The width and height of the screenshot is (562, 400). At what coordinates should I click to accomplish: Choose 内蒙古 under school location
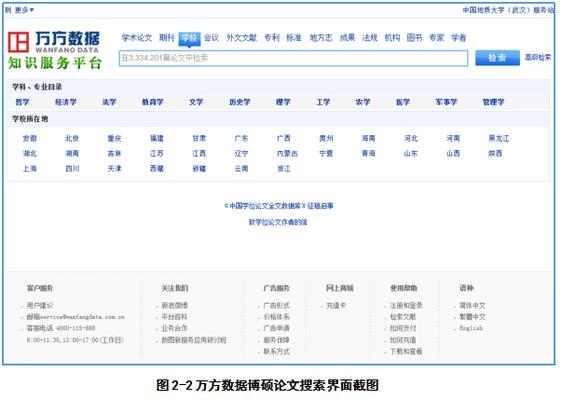[x=287, y=153]
